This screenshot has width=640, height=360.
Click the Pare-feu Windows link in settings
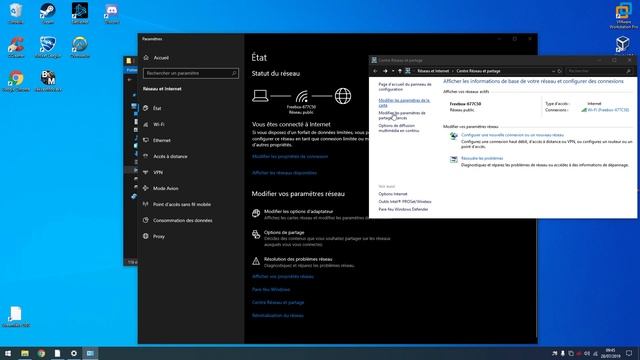[271, 289]
